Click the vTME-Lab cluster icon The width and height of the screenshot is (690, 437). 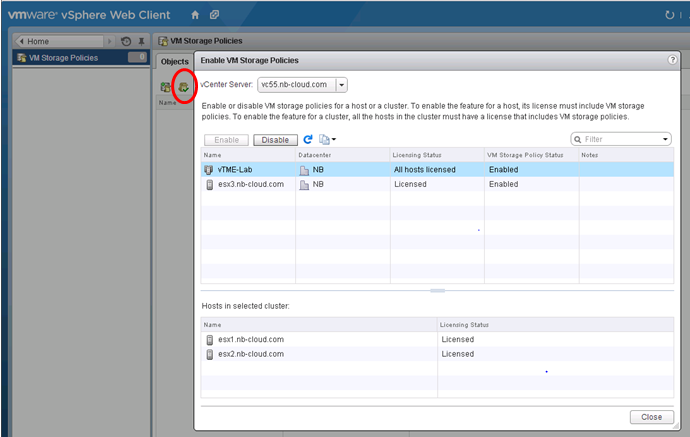209,169
